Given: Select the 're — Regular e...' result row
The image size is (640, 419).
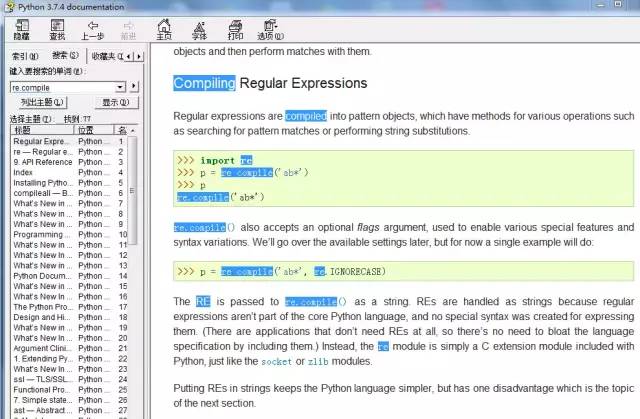Looking at the screenshot, I should pyautogui.click(x=69, y=152).
